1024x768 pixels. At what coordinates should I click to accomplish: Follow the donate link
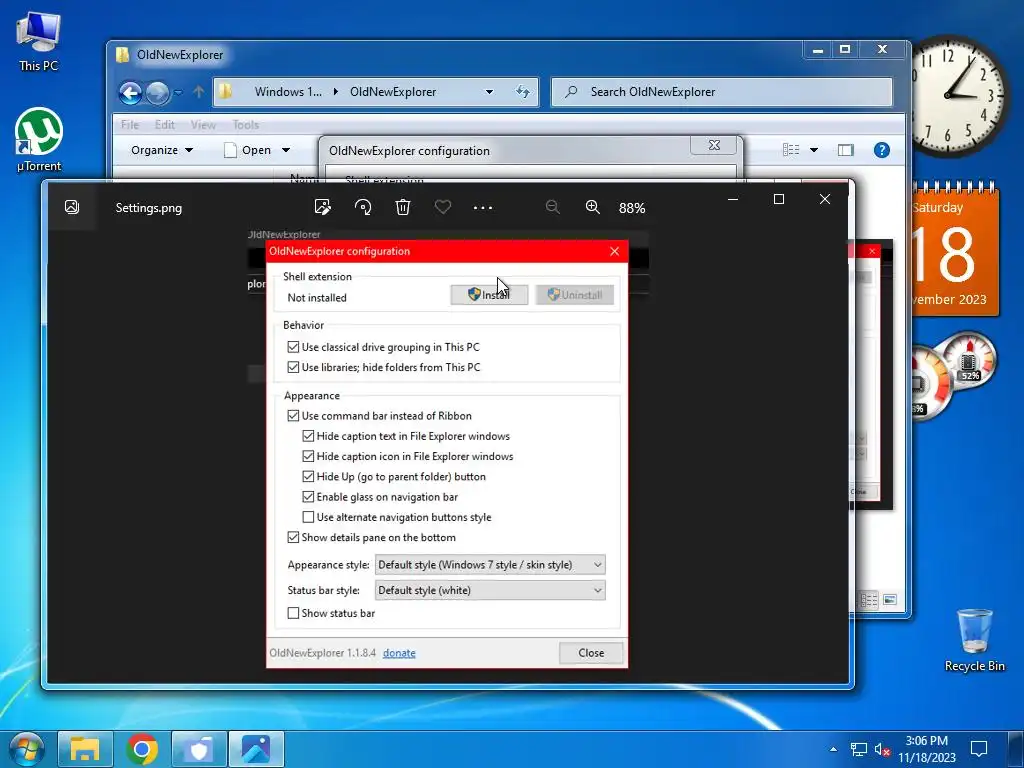coord(399,652)
